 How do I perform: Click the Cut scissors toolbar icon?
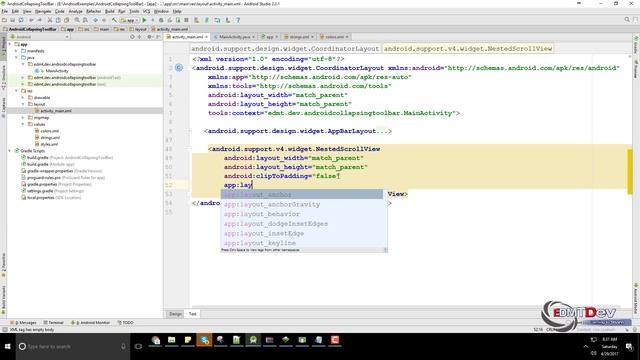50,20
